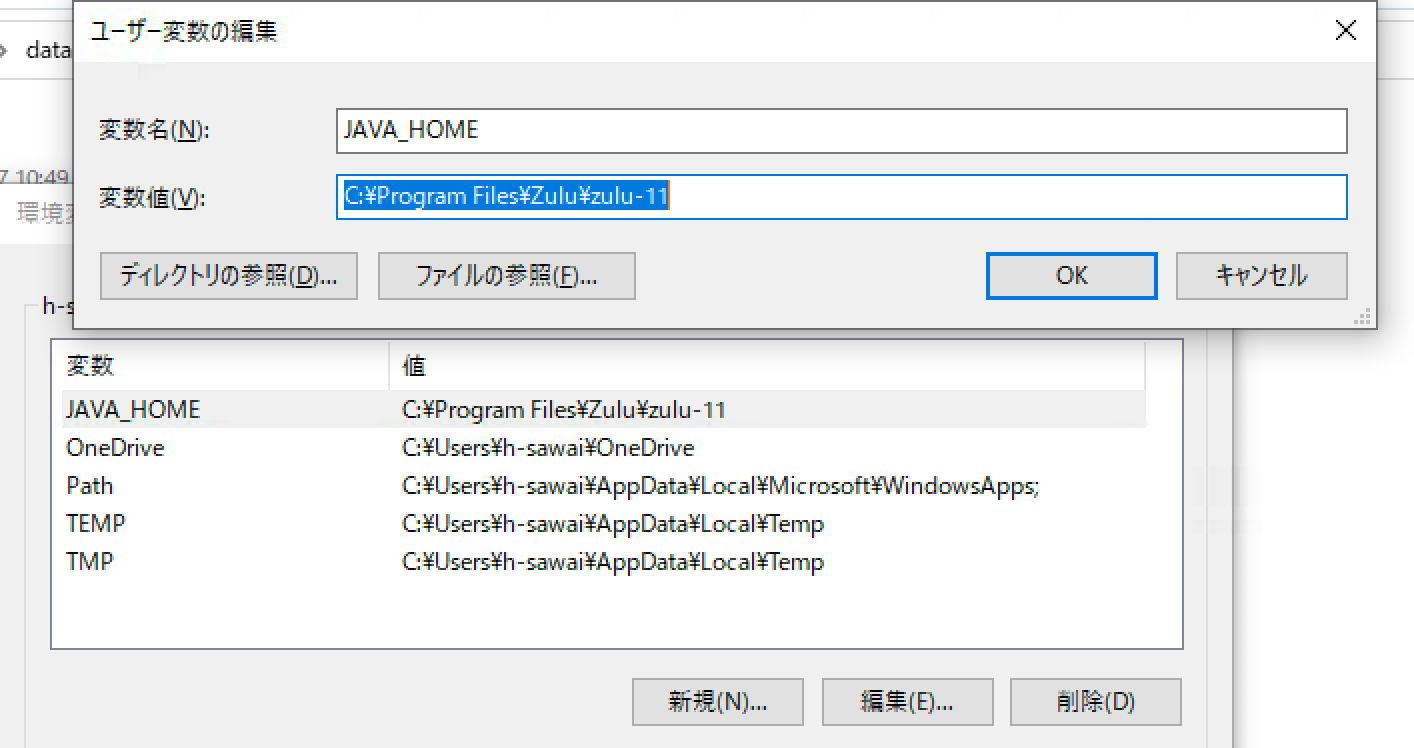Select the JAVA_HOME variable row
Viewport: 1414px width, 748px height.
pyautogui.click(x=604, y=409)
